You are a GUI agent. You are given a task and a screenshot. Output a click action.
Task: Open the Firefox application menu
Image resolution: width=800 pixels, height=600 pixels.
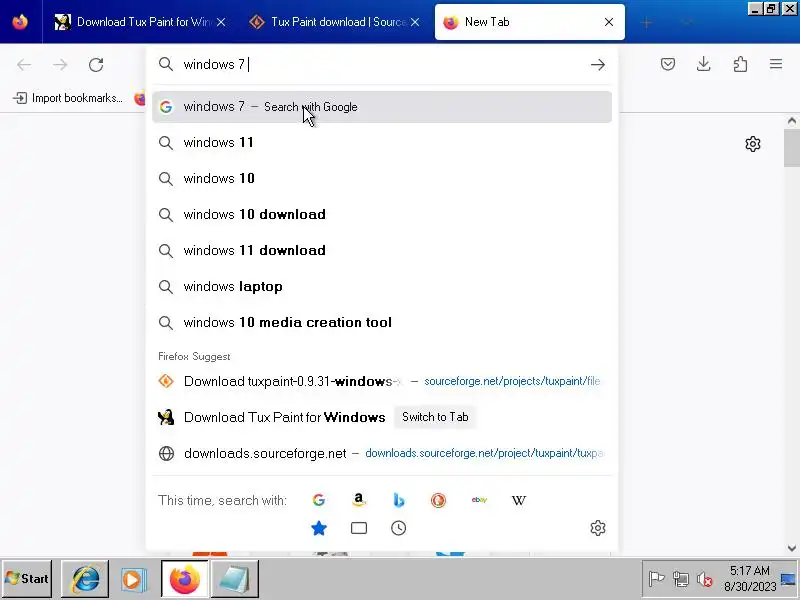[x=776, y=64]
